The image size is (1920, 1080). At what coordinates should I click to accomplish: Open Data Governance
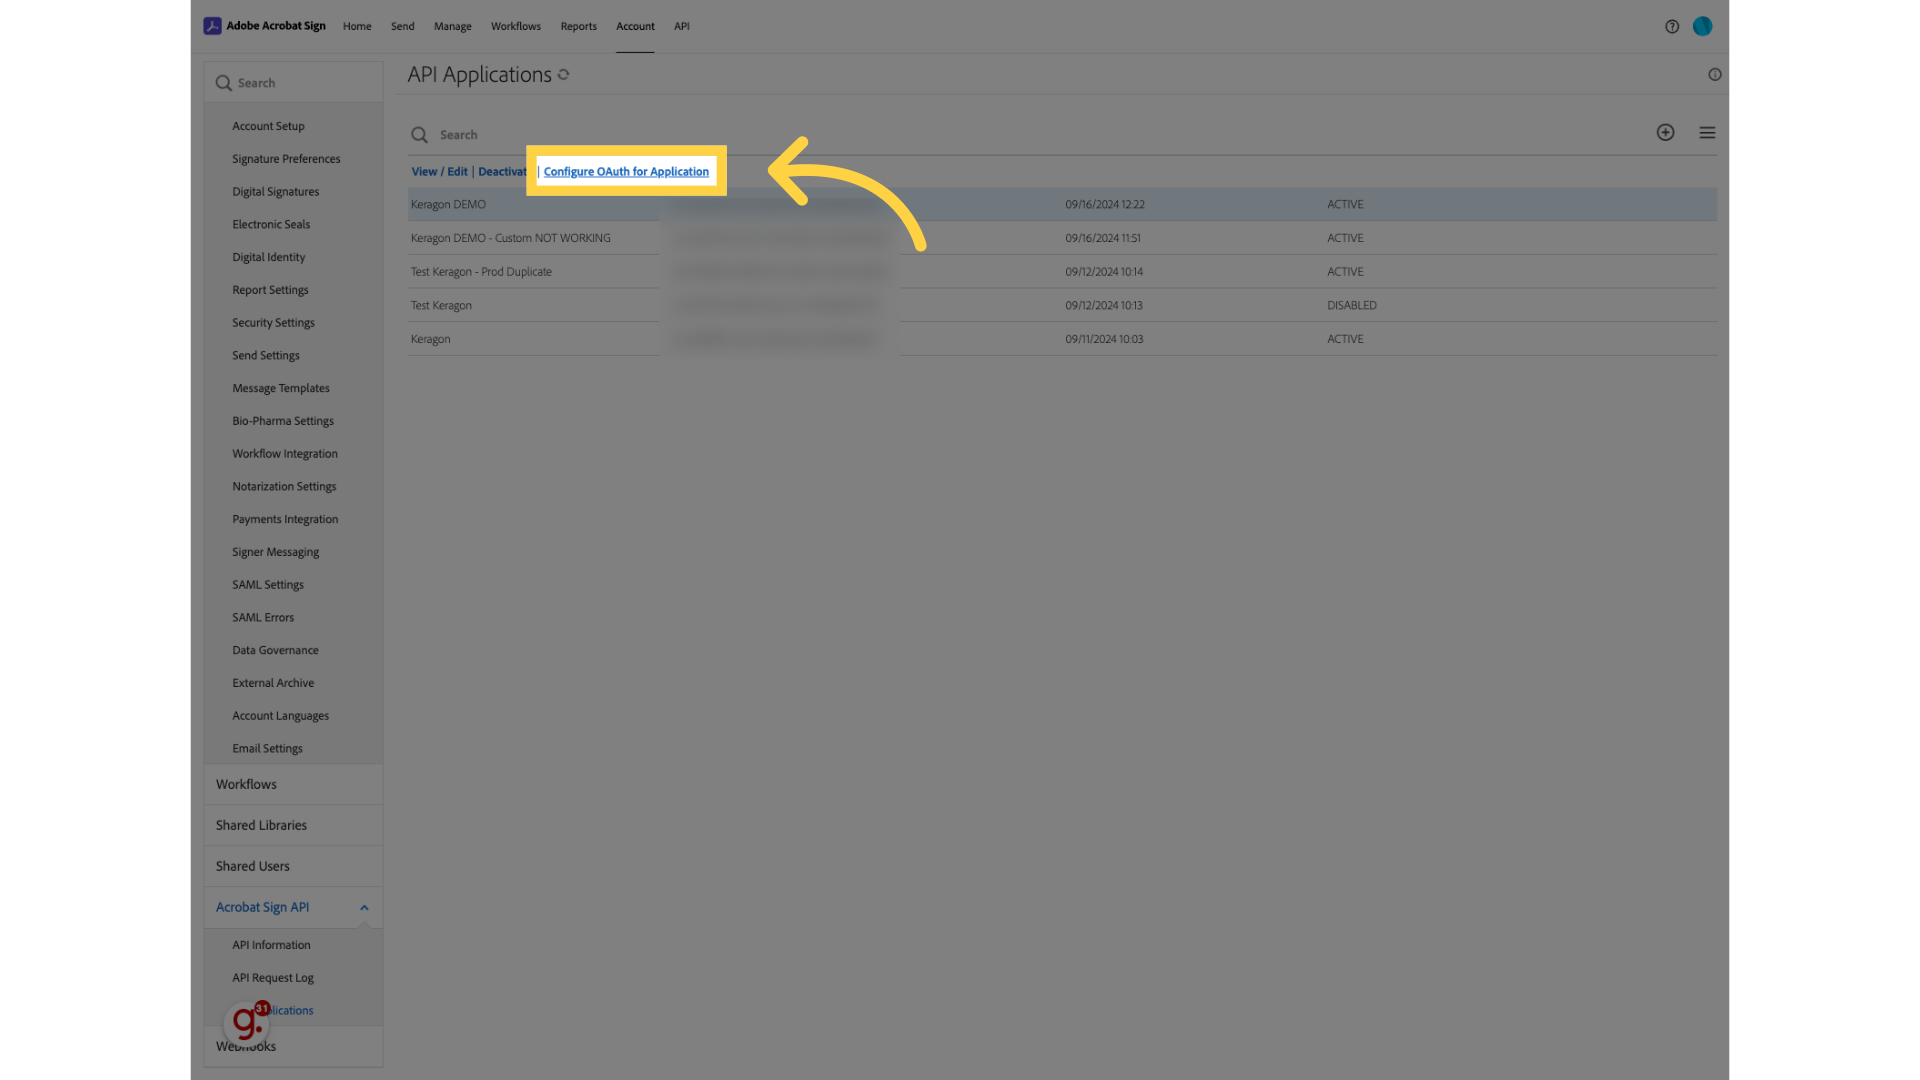pyautogui.click(x=276, y=651)
